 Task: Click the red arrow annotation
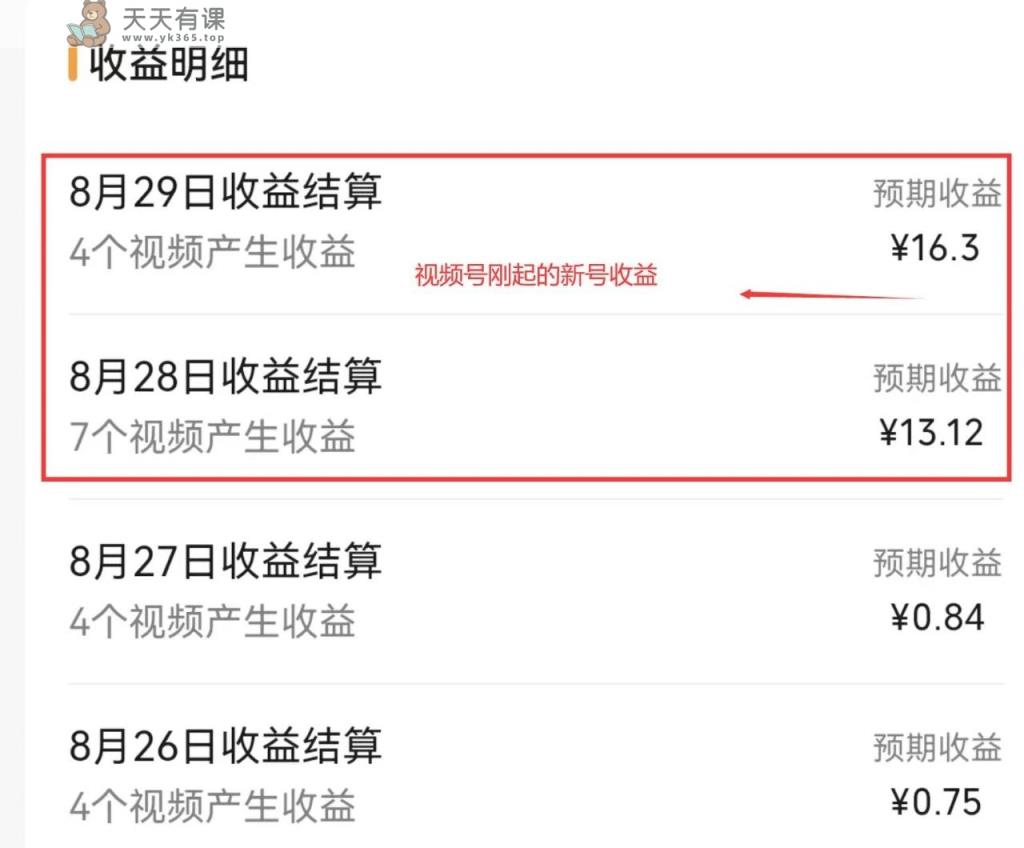pyautogui.click(x=832, y=295)
